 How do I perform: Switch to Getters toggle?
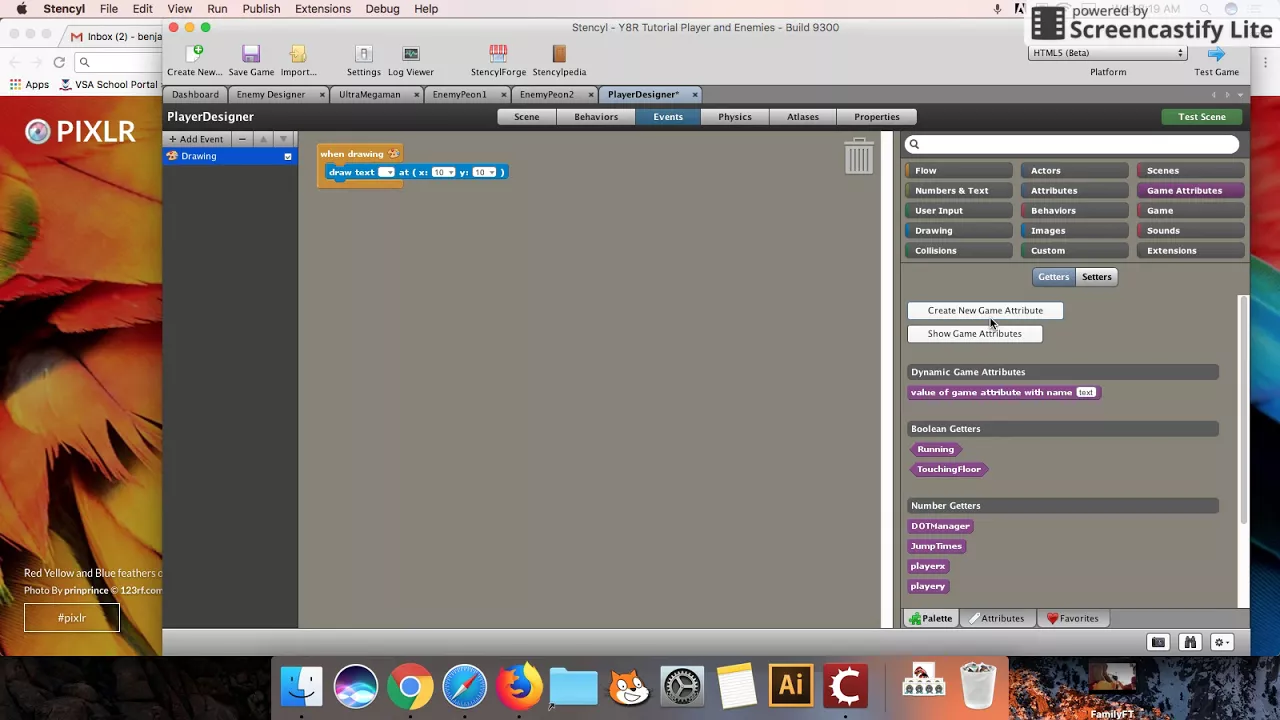(1053, 277)
